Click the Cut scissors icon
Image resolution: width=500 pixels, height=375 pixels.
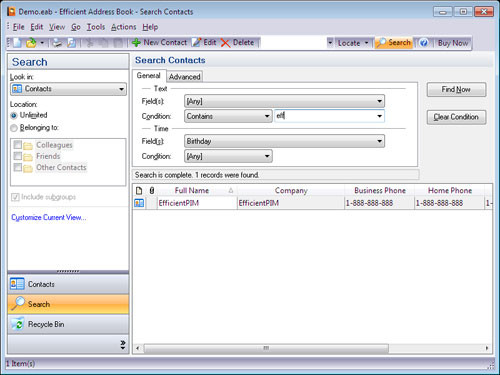[x=89, y=43]
